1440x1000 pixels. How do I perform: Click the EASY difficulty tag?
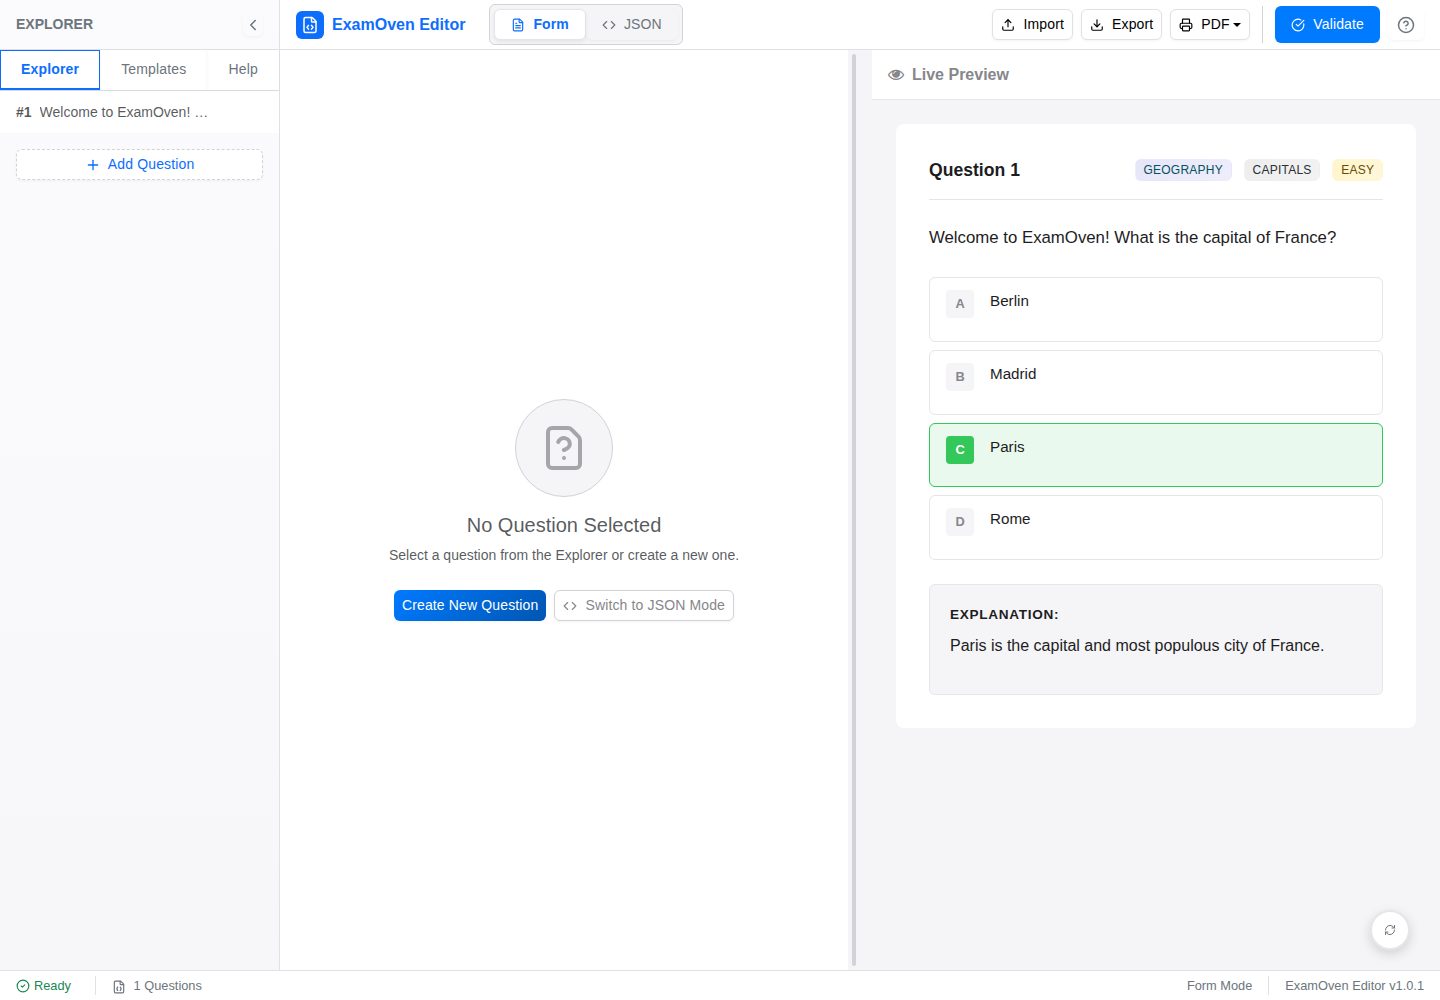pos(1357,170)
